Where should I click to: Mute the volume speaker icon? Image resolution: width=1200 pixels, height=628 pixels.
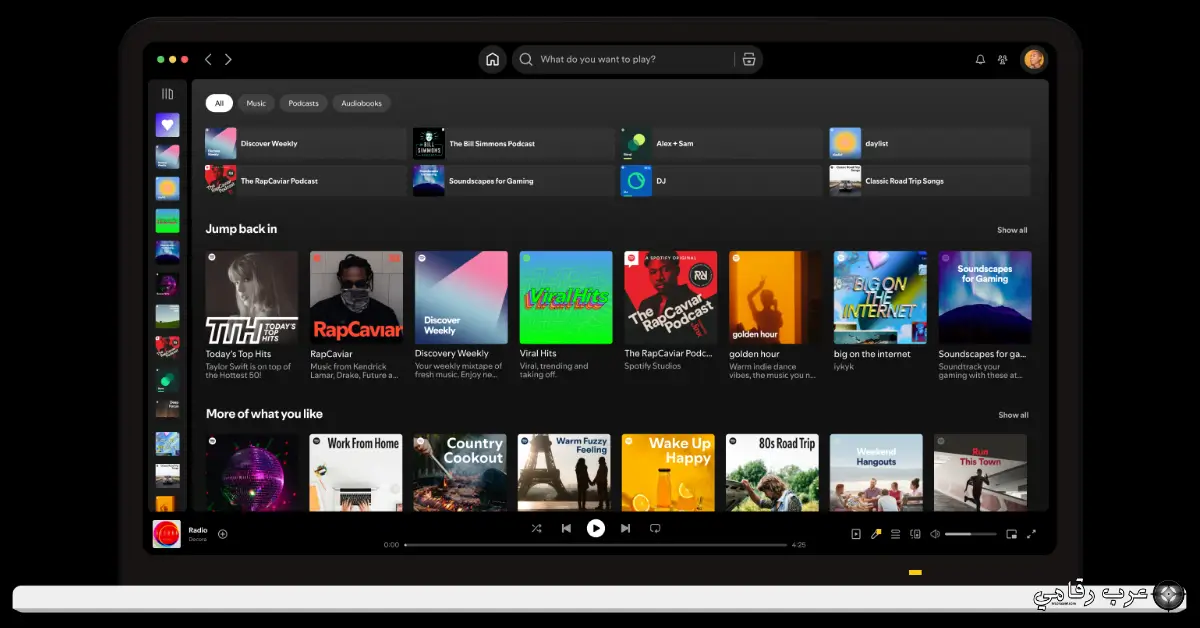point(935,534)
